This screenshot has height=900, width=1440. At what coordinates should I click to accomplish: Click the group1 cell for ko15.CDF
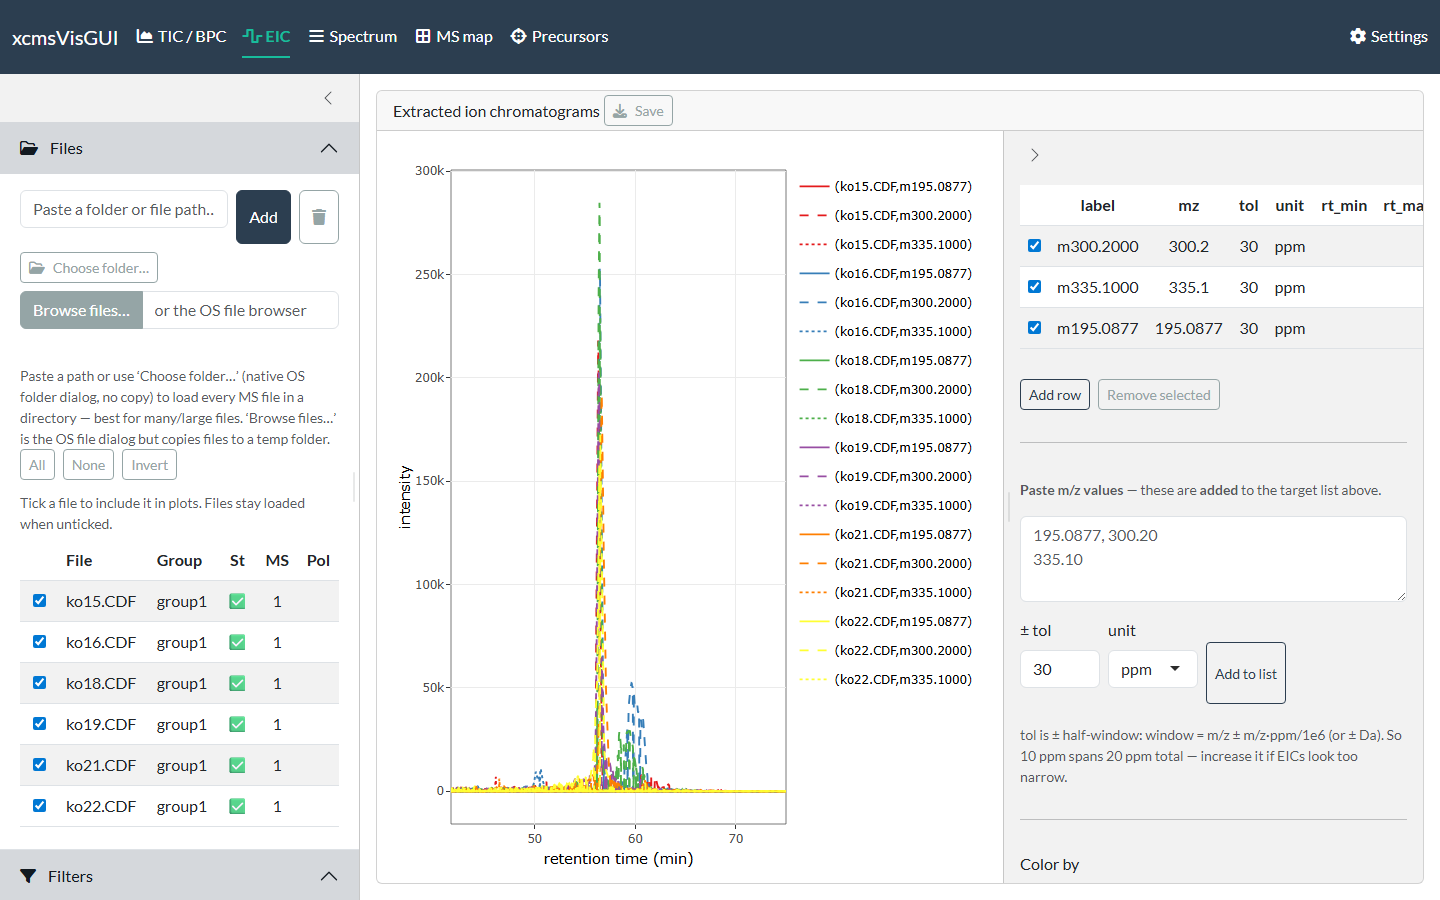pos(181,601)
